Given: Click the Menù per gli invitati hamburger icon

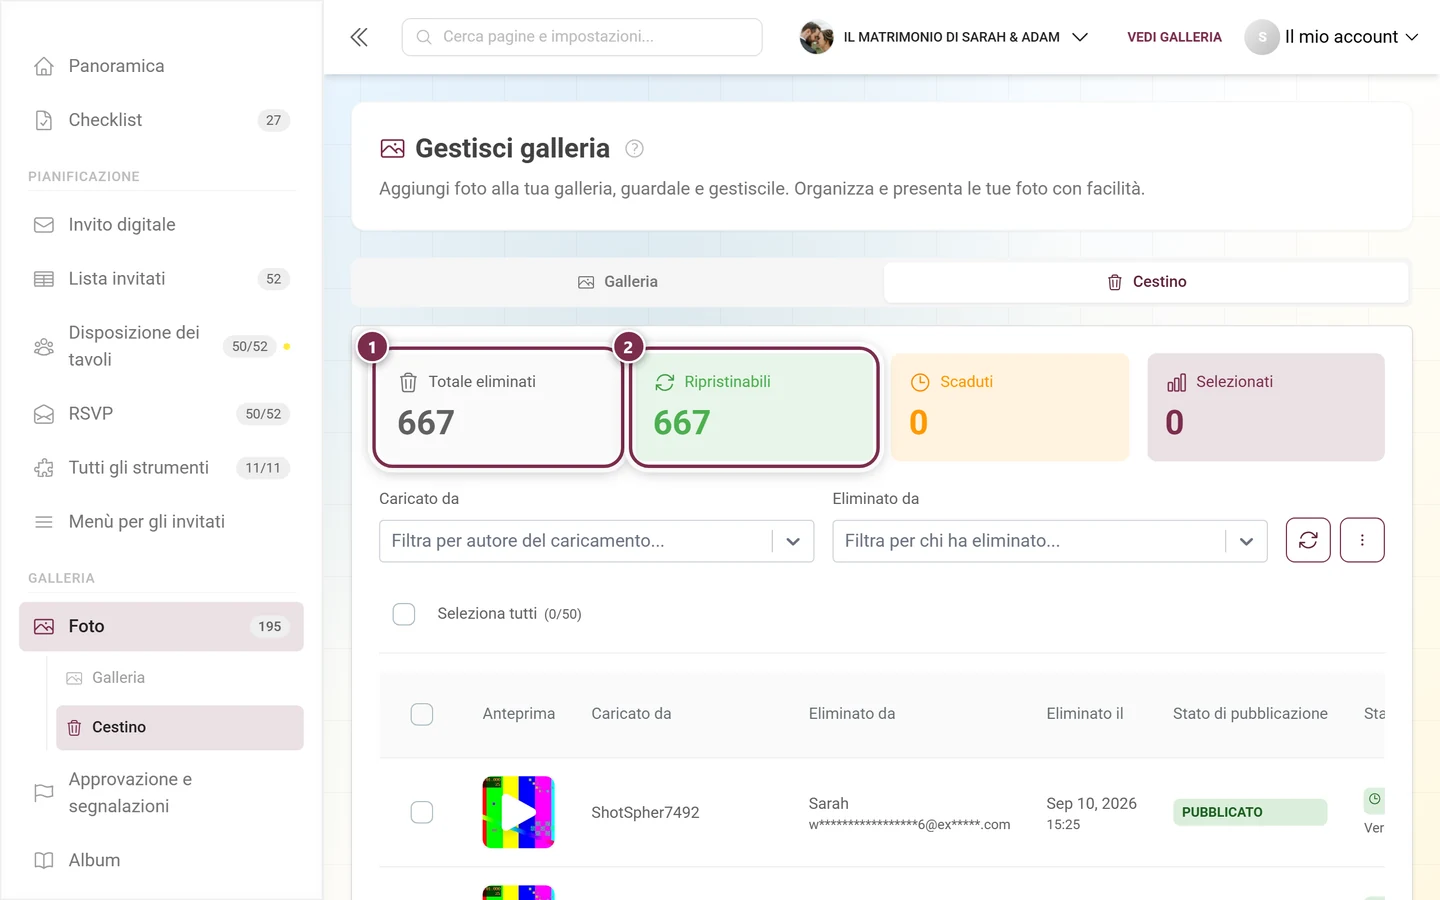Looking at the screenshot, I should point(44,522).
